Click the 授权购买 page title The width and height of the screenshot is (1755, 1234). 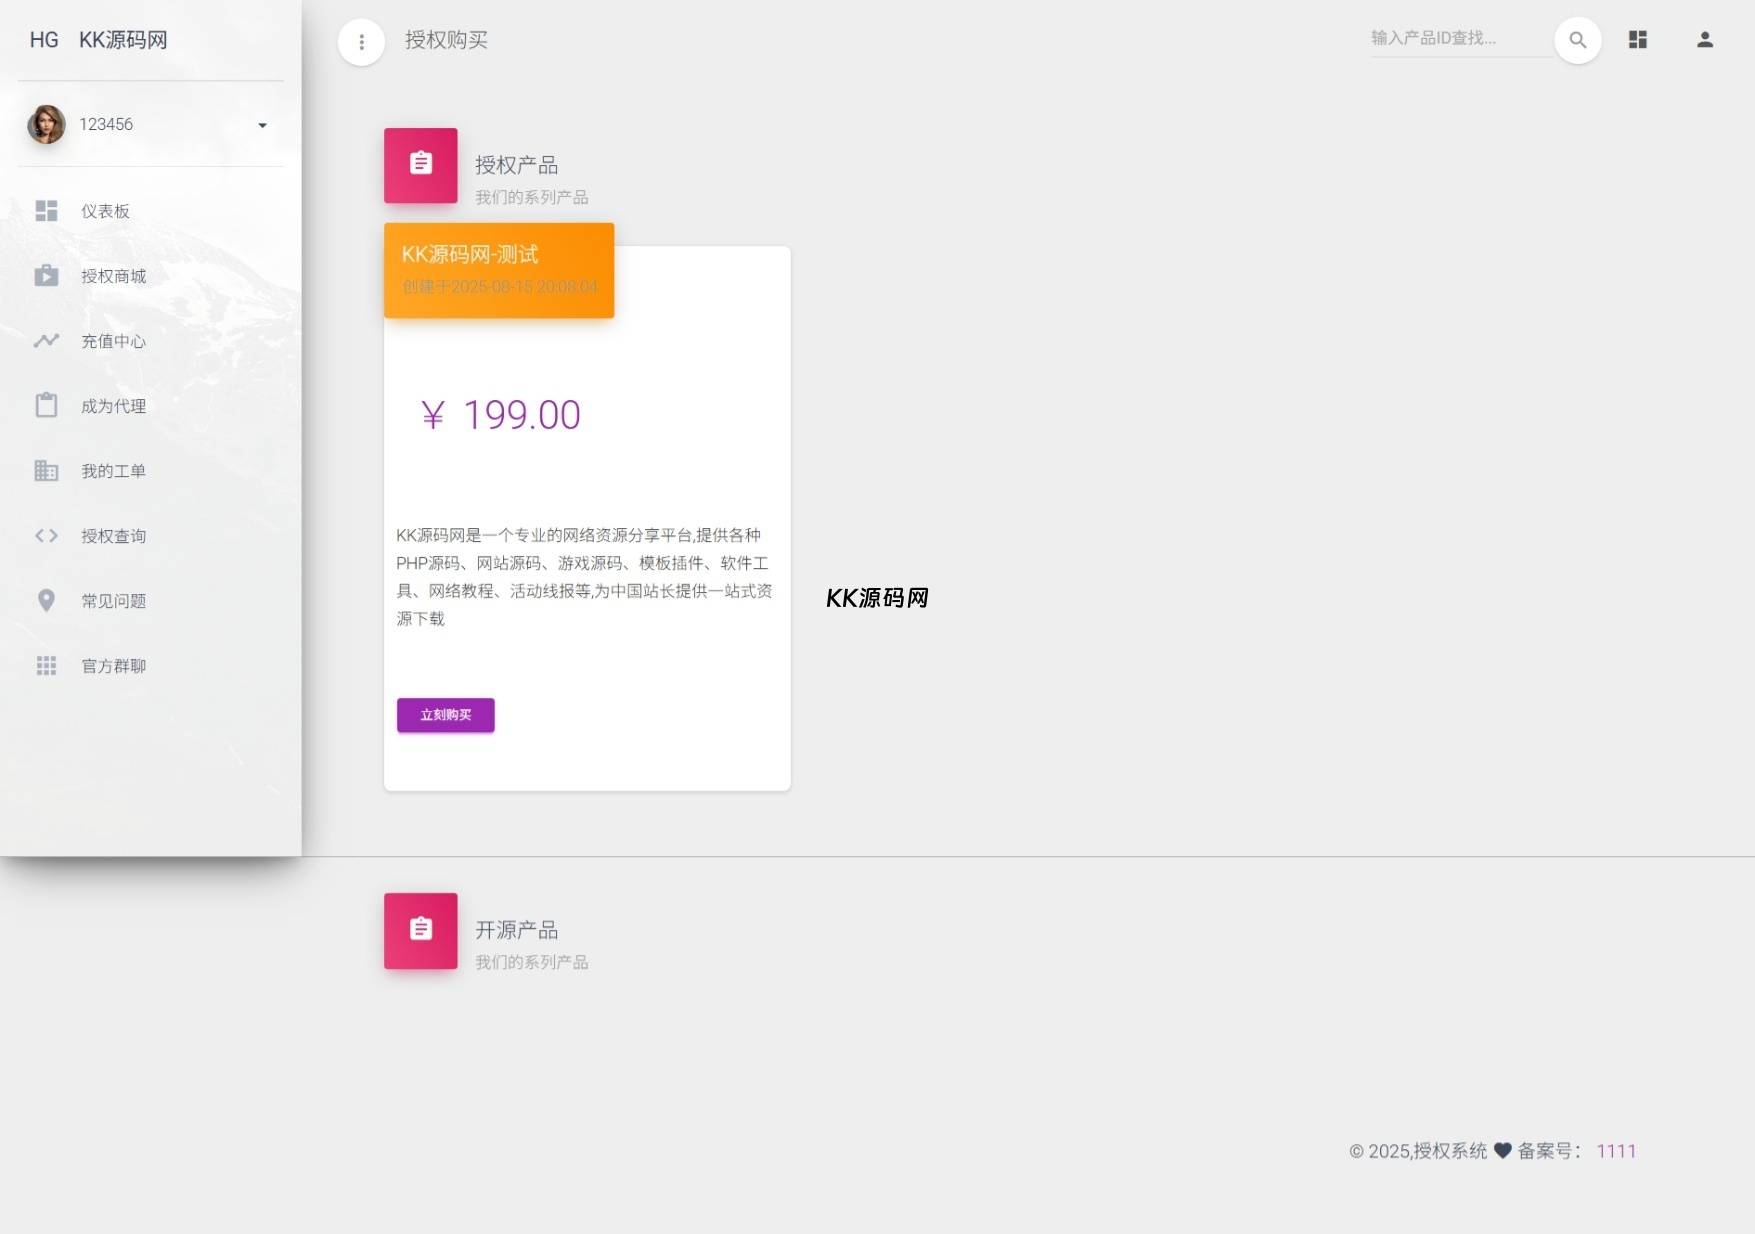[x=446, y=40]
